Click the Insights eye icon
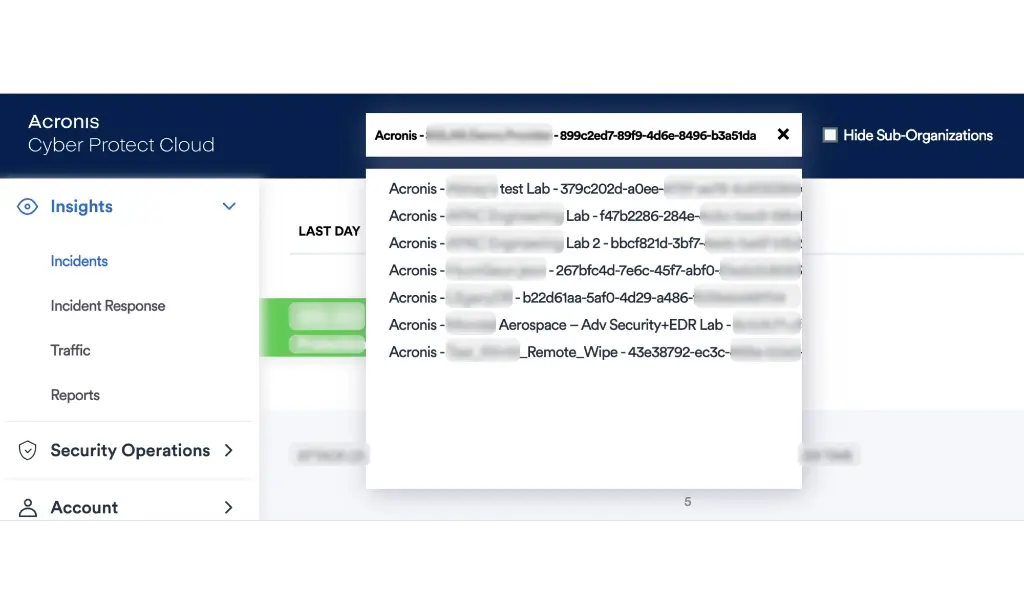 (x=27, y=207)
